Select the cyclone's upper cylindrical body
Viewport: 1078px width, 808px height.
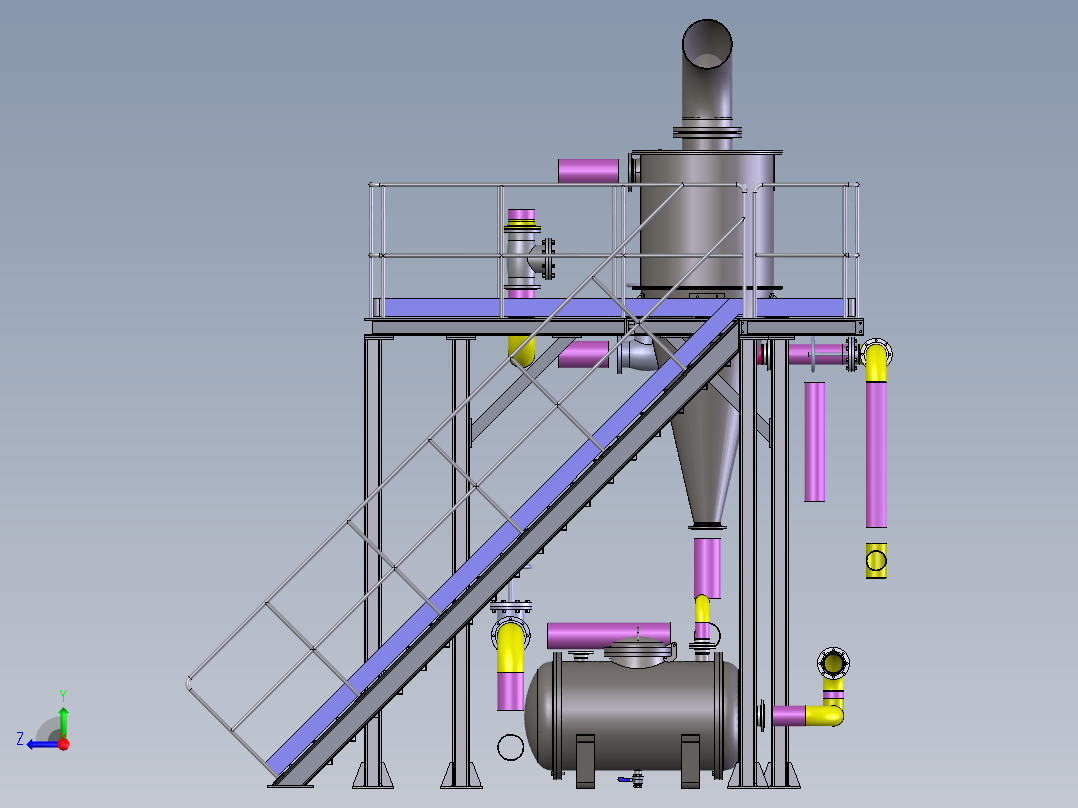coord(707,220)
